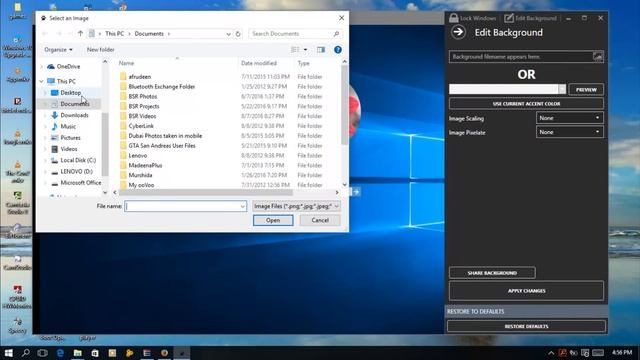The image size is (640, 360).
Task: Click the Help icon in file dialog
Action: coord(338,49)
